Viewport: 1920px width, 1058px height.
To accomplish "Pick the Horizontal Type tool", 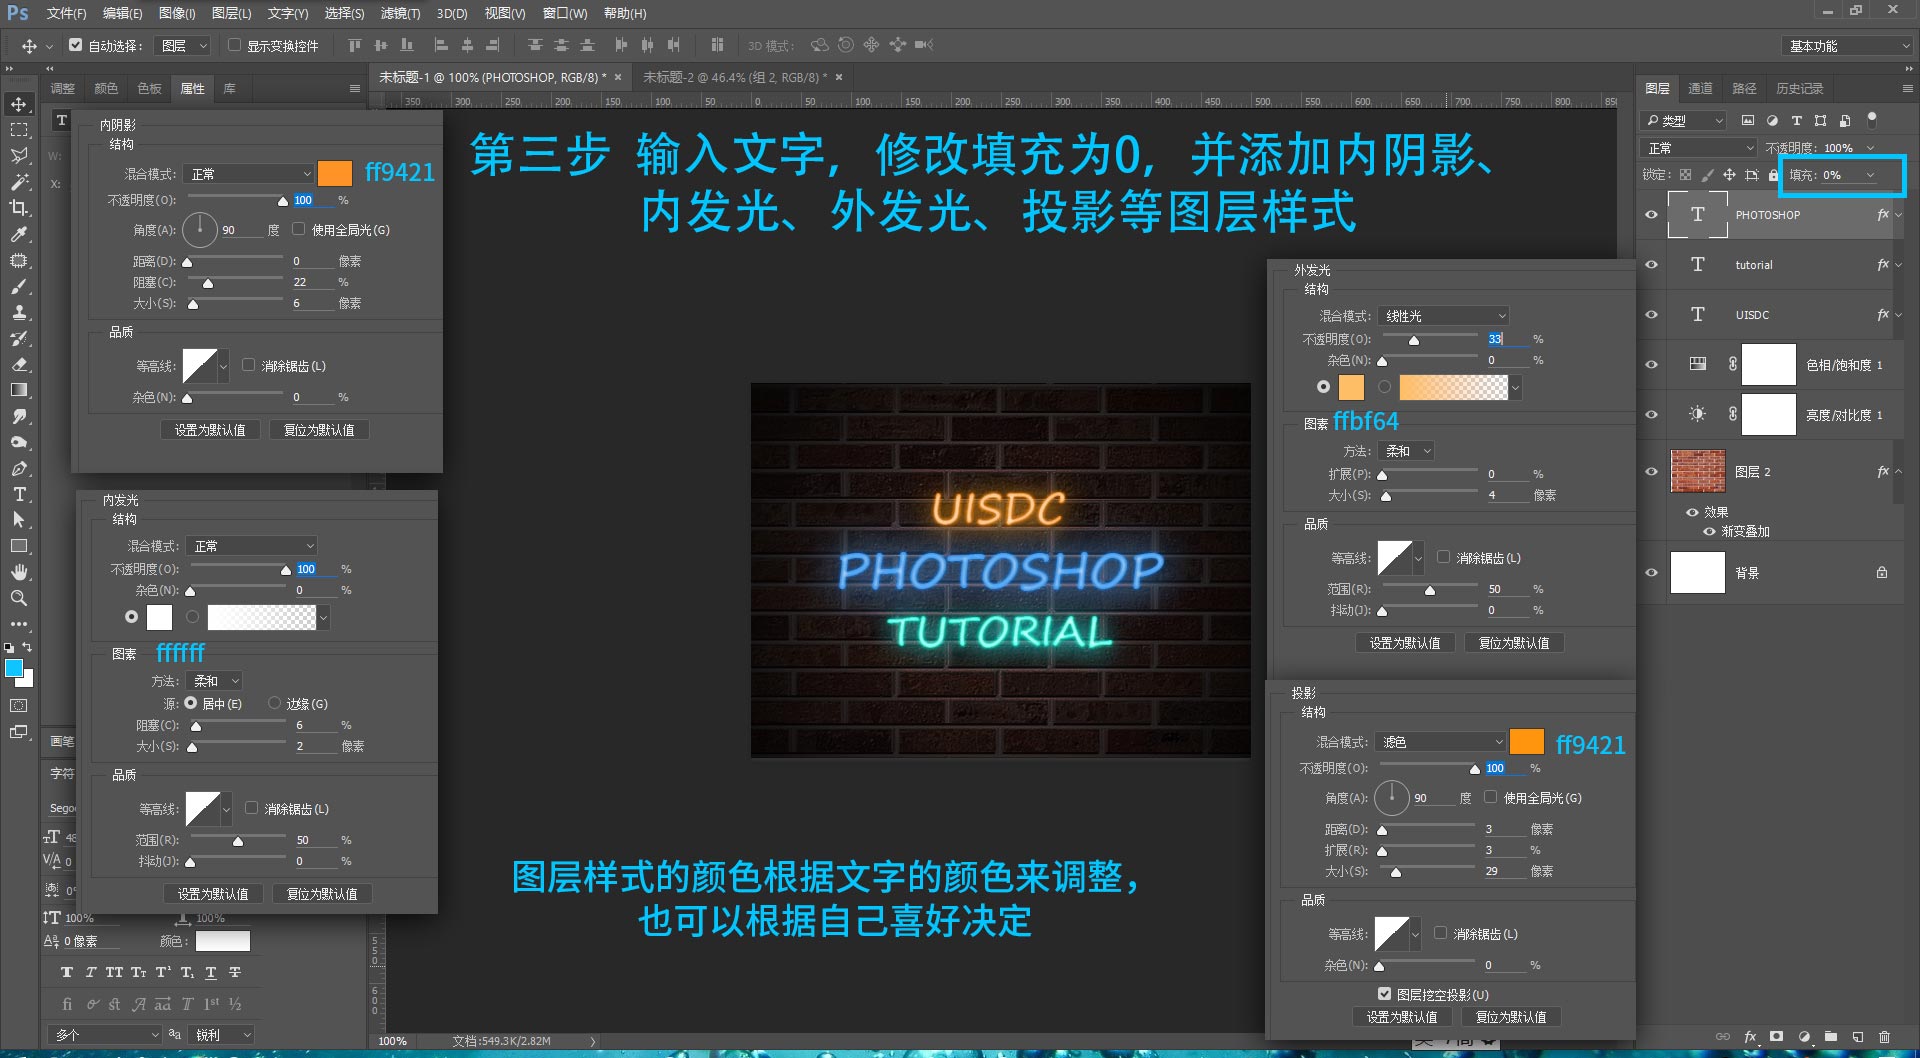I will (19, 494).
